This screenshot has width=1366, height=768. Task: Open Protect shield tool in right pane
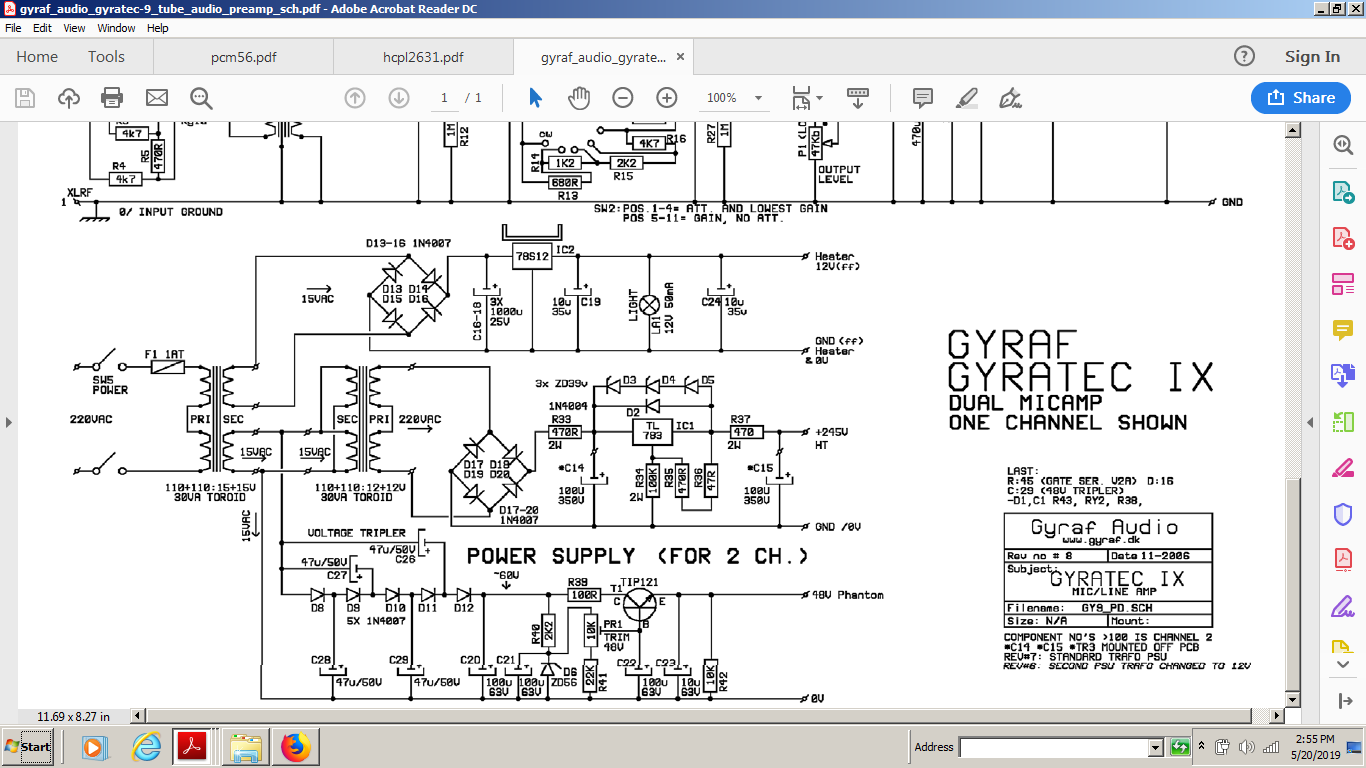(1342, 514)
